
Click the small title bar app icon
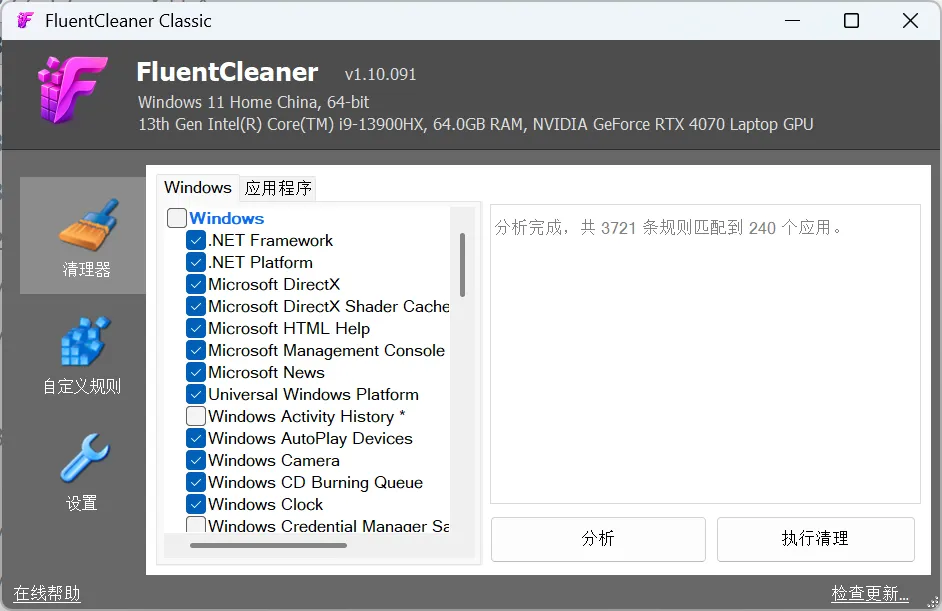tap(25, 20)
